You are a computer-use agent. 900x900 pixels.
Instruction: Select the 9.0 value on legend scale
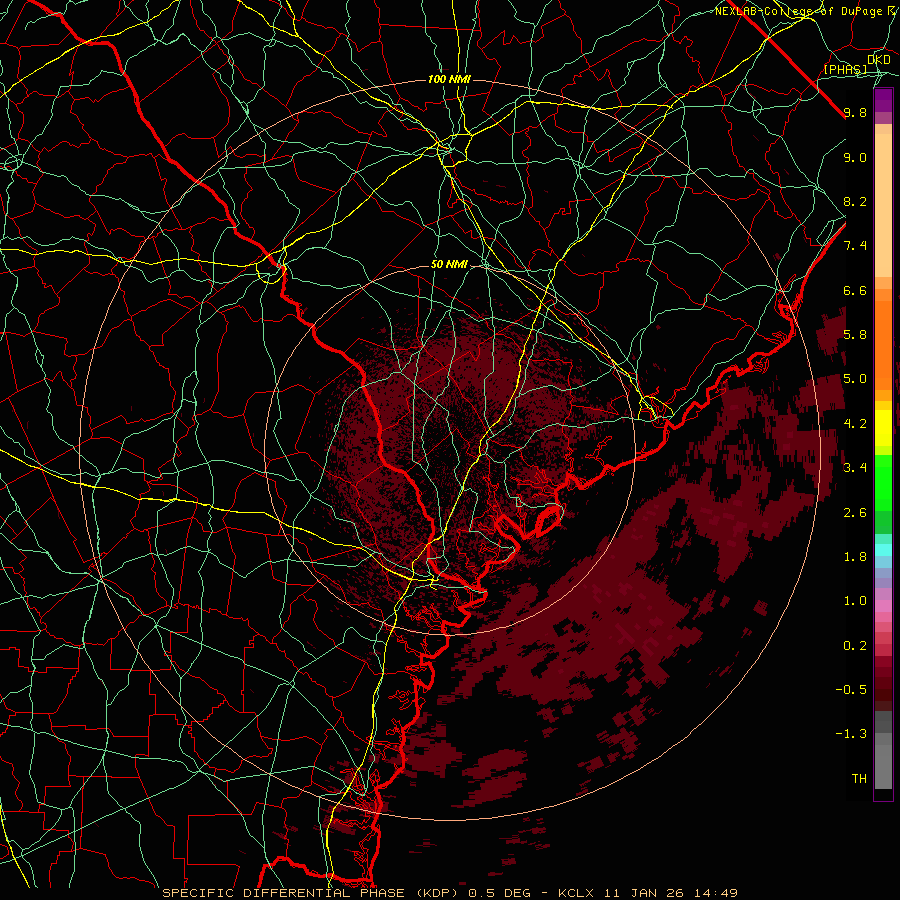point(855,157)
